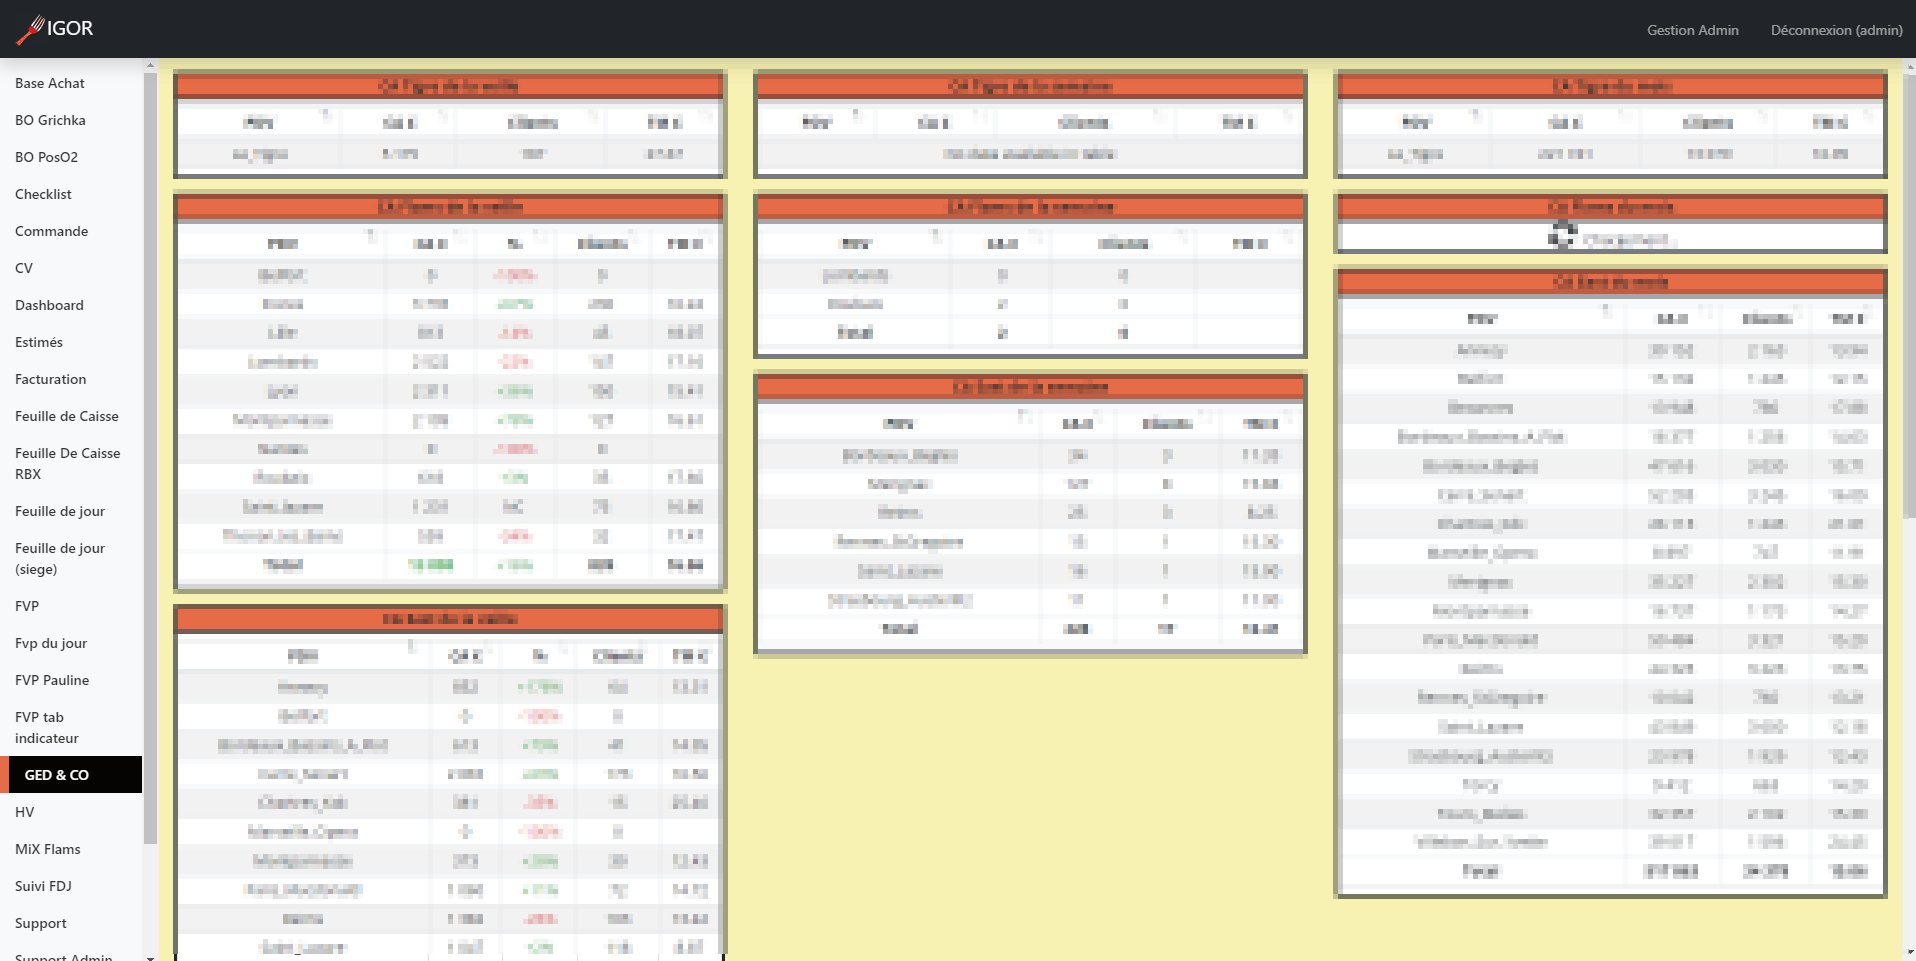Image resolution: width=1916 pixels, height=961 pixels.
Task: Click the main page scroll-up arrow
Action: 1909,66
